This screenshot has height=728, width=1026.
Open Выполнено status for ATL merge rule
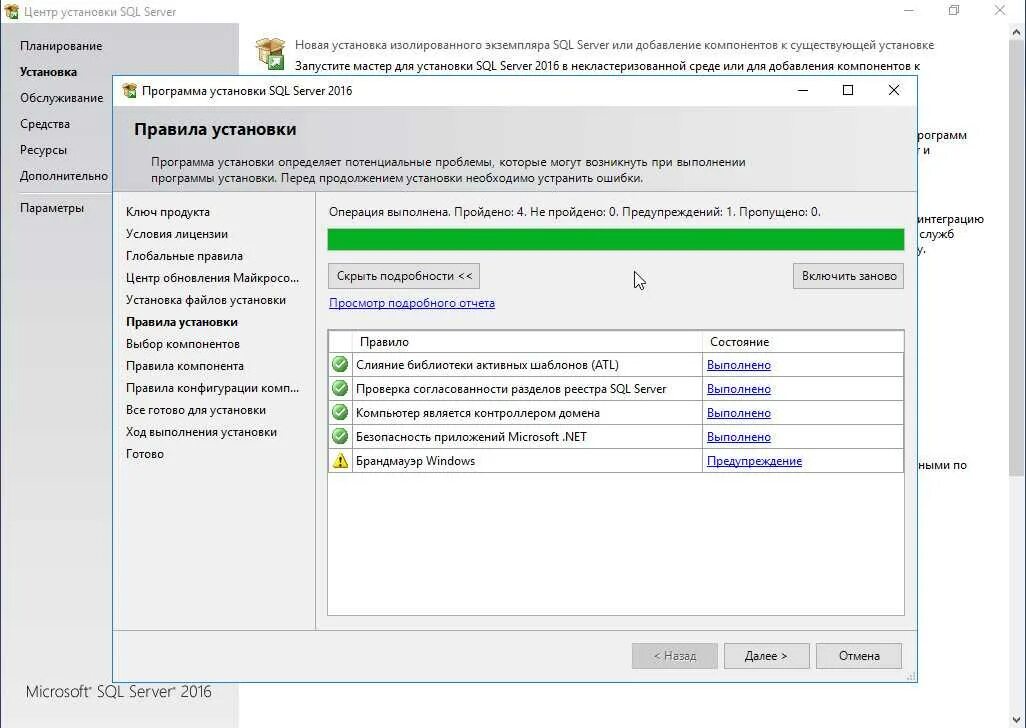[x=739, y=365]
